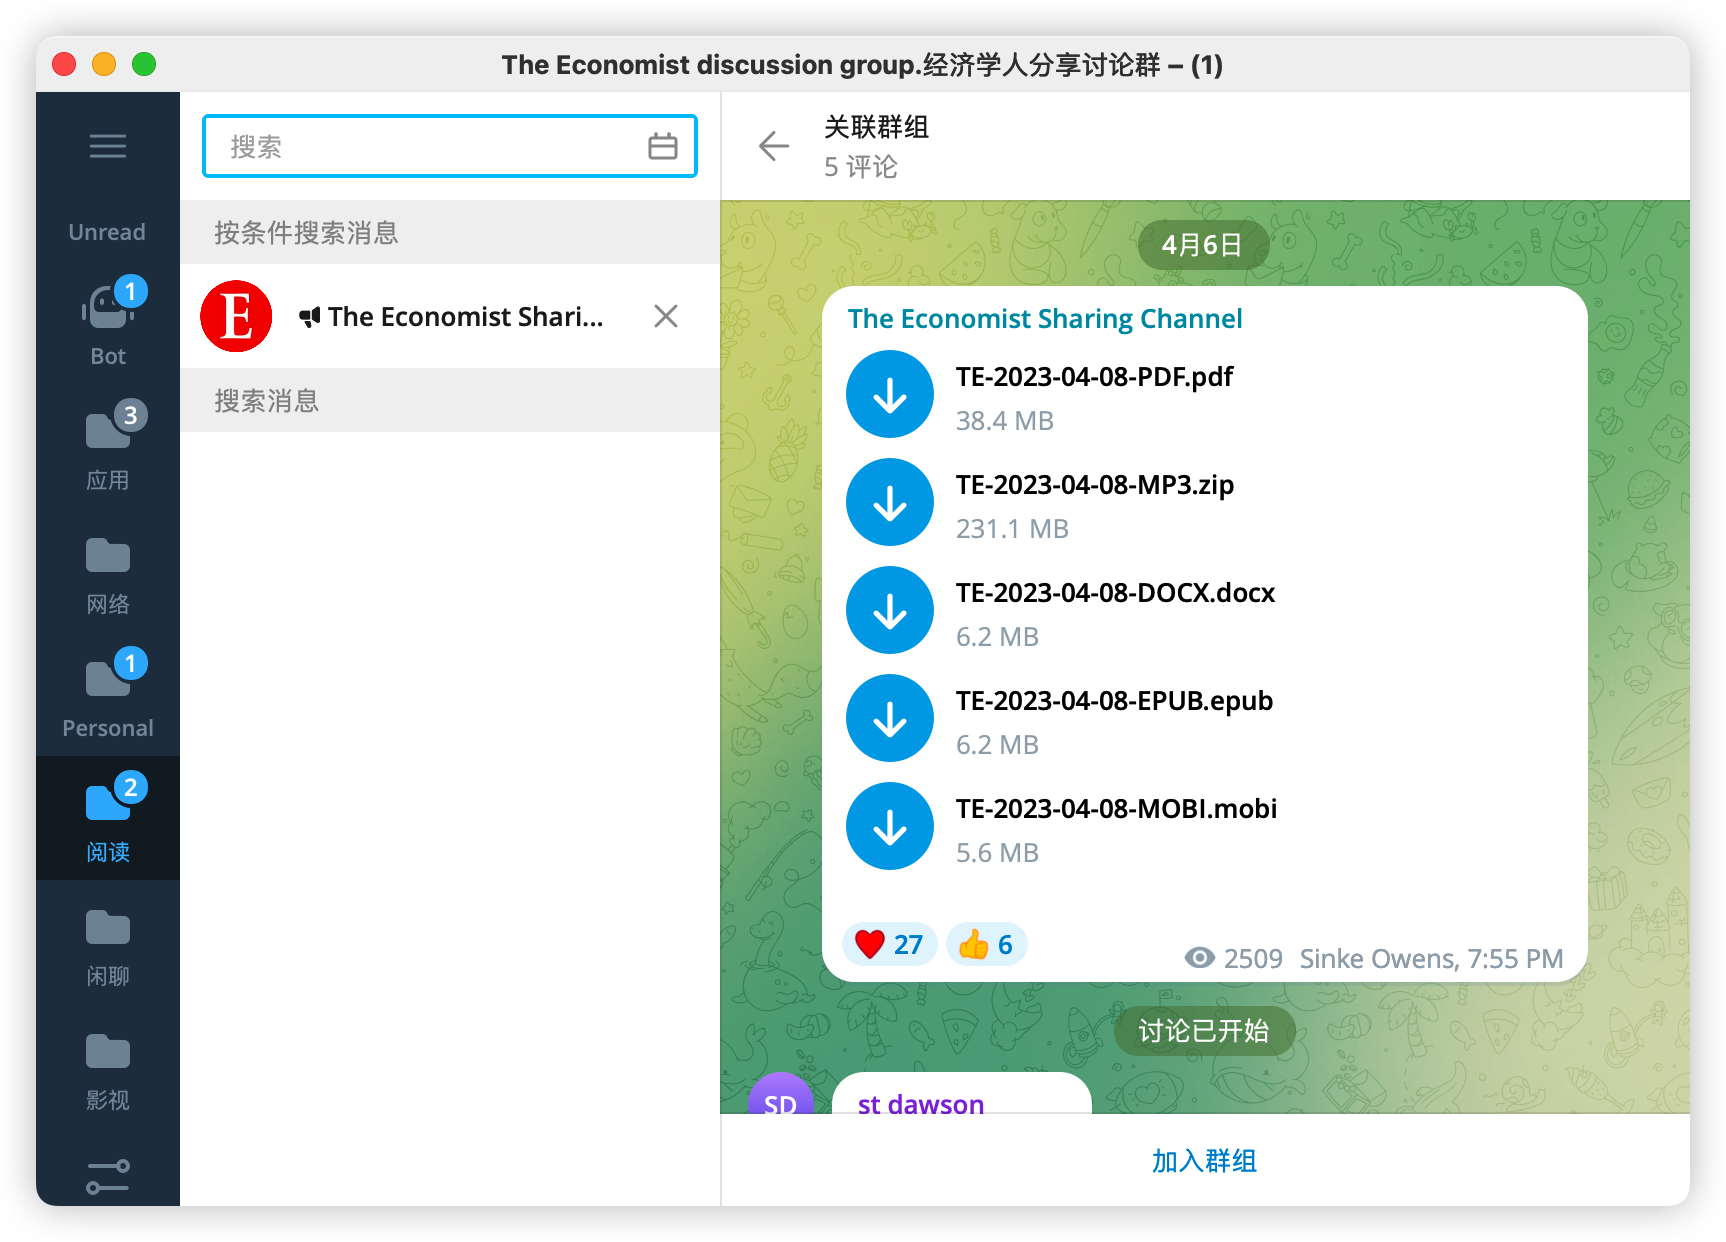Click the 搜索 search input field
The image size is (1726, 1242).
click(450, 146)
